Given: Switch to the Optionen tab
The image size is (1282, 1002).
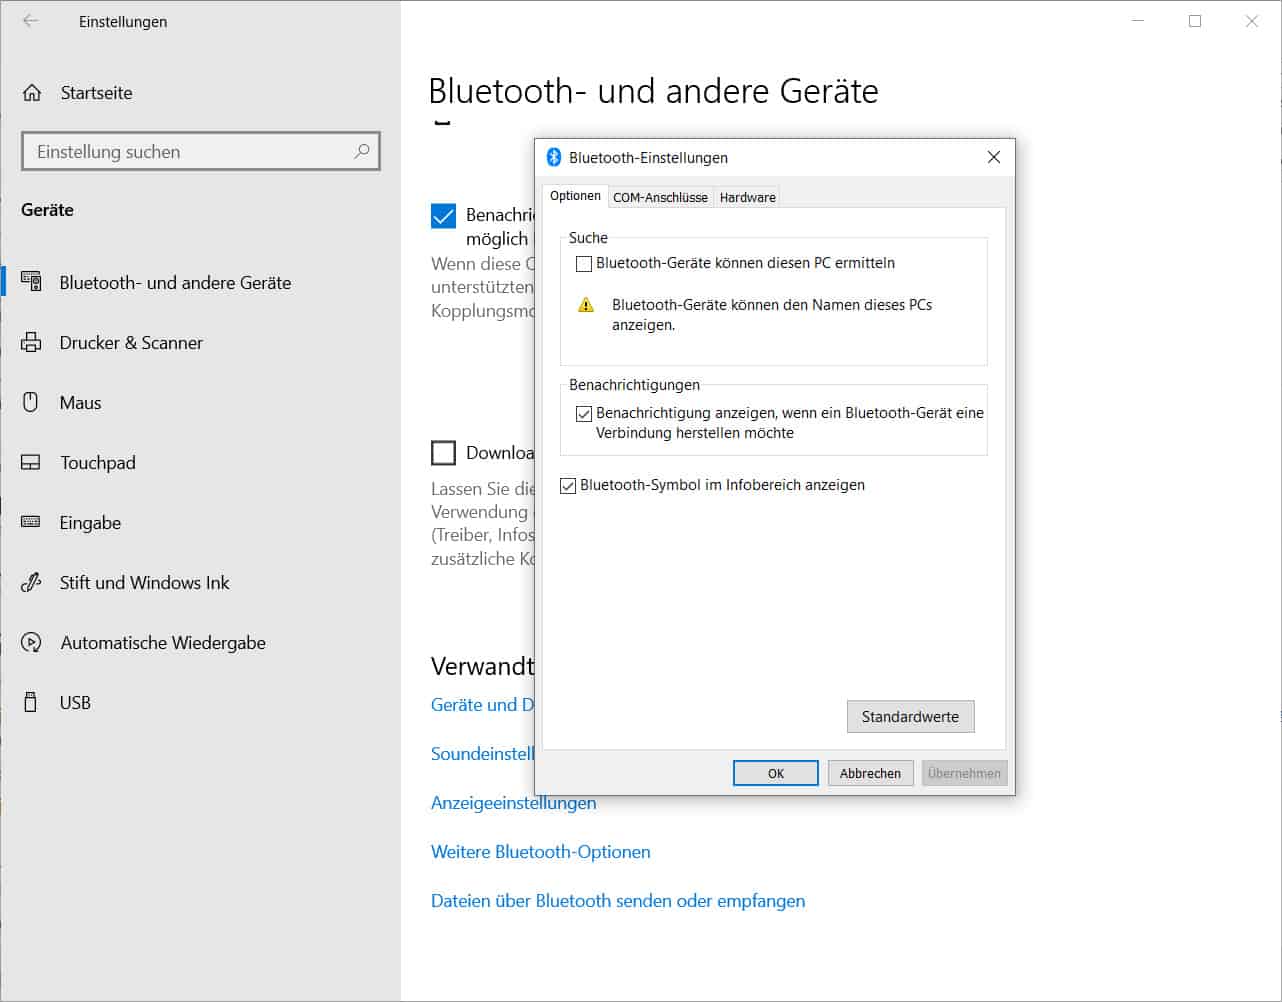Looking at the screenshot, I should click(575, 196).
